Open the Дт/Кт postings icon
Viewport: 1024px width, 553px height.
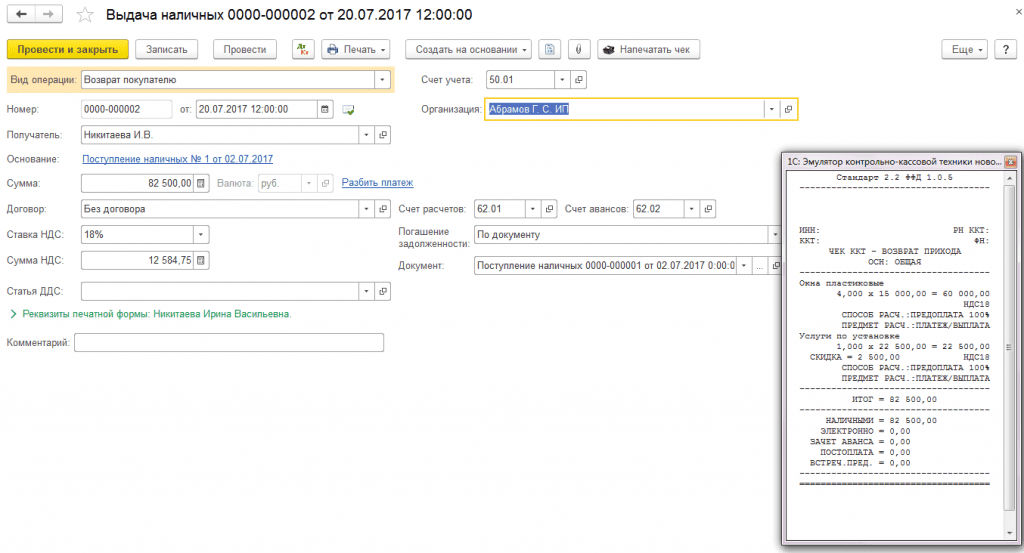click(303, 49)
